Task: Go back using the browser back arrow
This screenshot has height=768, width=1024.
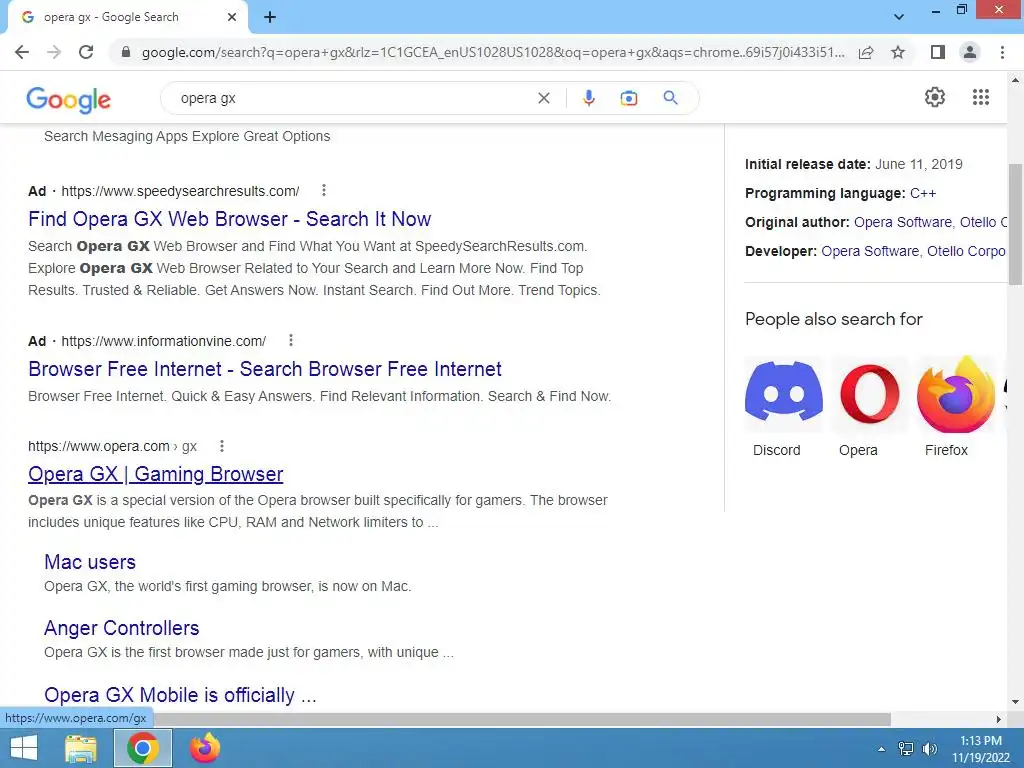Action: [x=22, y=52]
